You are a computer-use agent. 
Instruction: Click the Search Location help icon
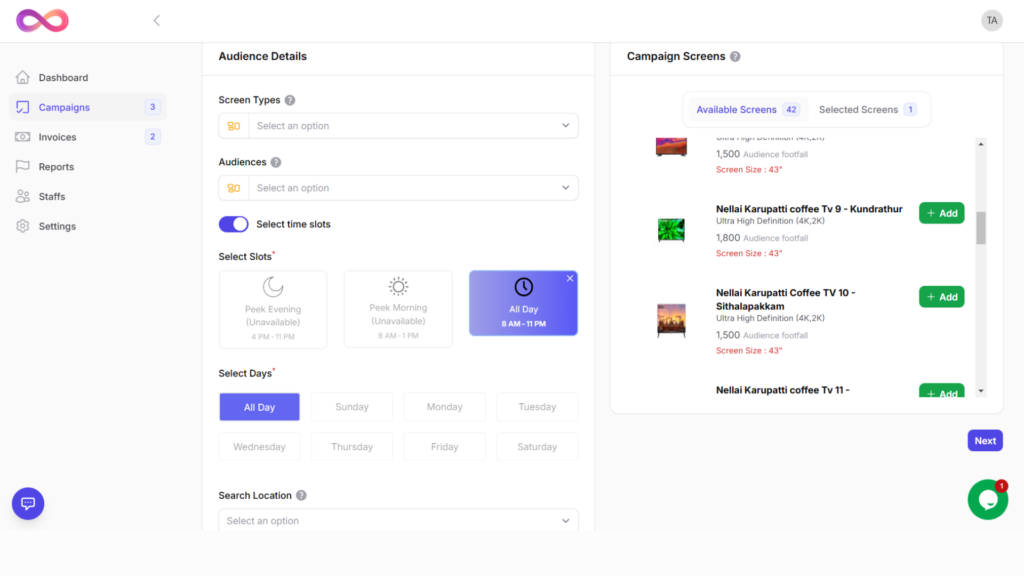pyautogui.click(x=301, y=495)
